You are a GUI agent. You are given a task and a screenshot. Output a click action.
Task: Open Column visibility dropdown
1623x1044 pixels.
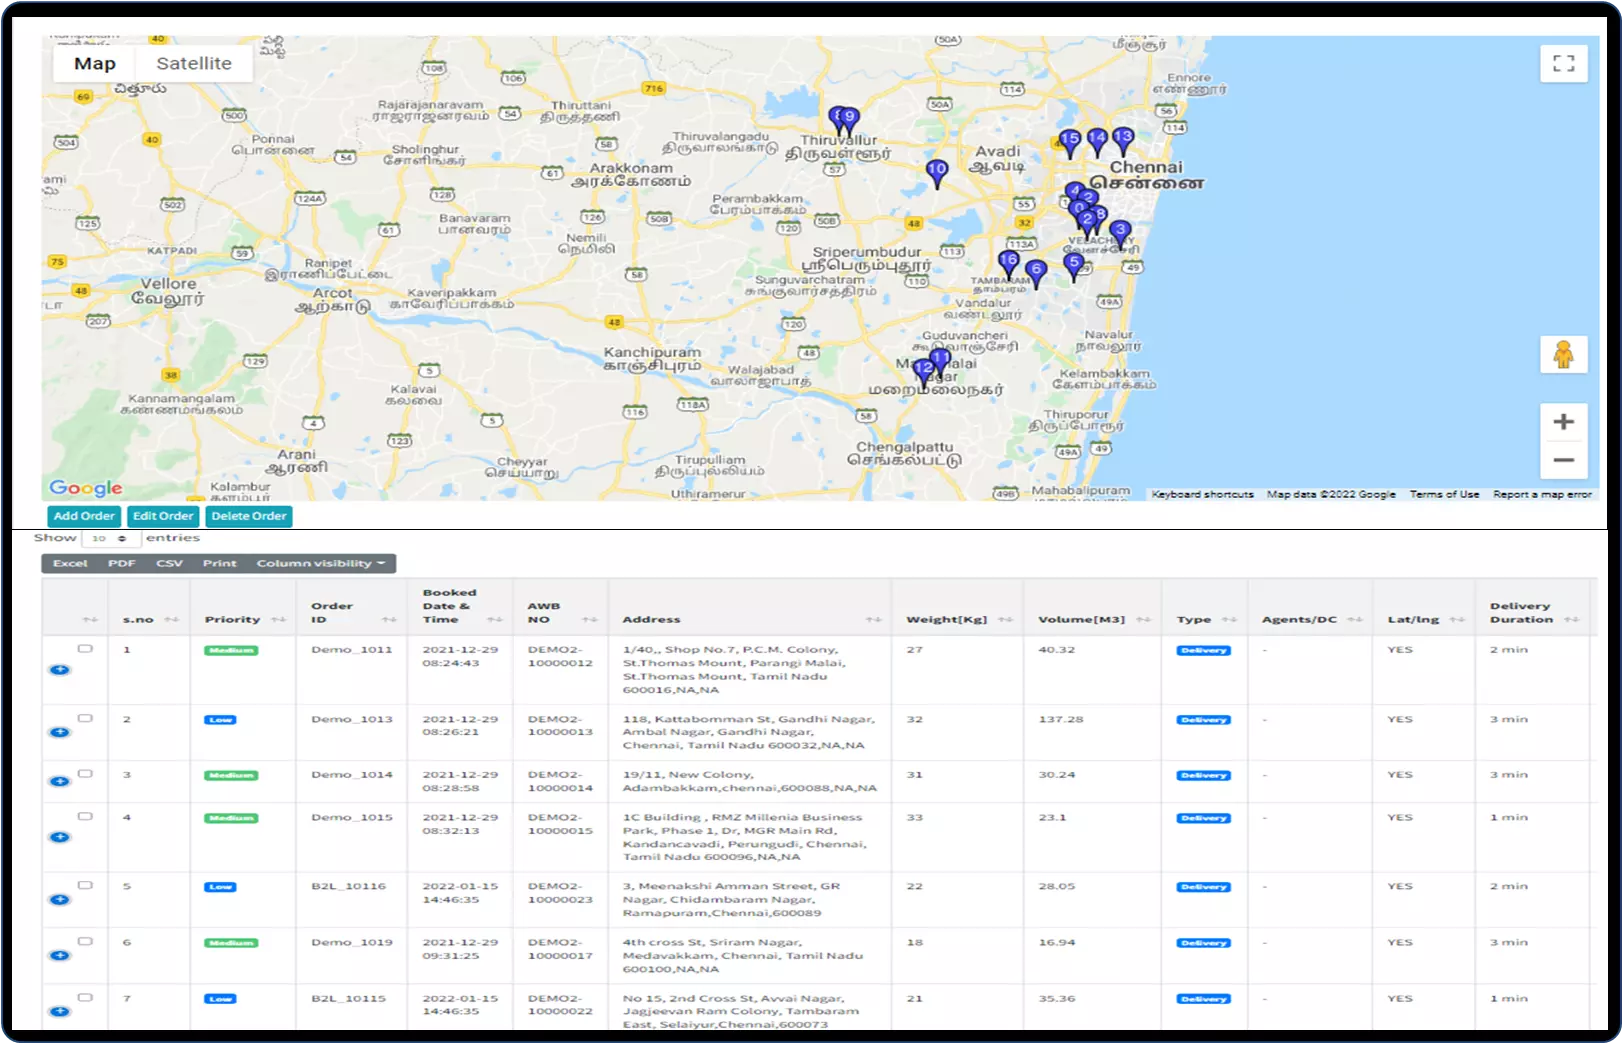[x=320, y=564]
